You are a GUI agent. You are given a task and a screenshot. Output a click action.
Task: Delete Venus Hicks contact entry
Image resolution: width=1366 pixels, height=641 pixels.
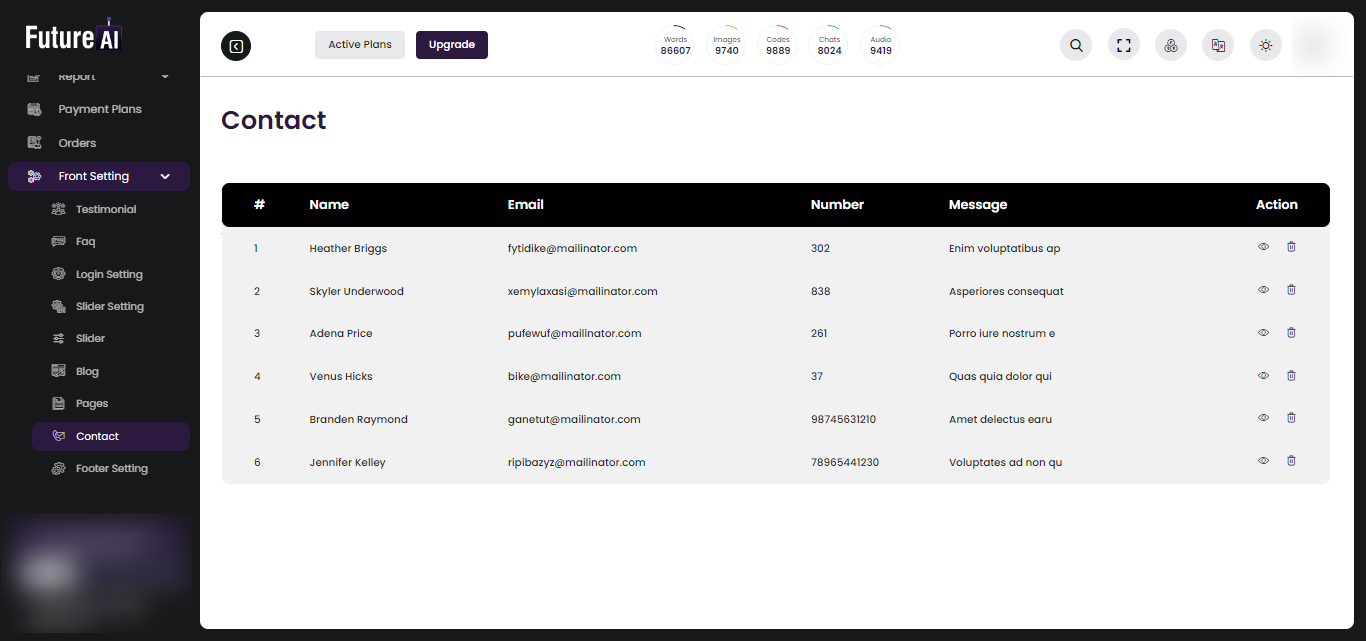click(1291, 376)
